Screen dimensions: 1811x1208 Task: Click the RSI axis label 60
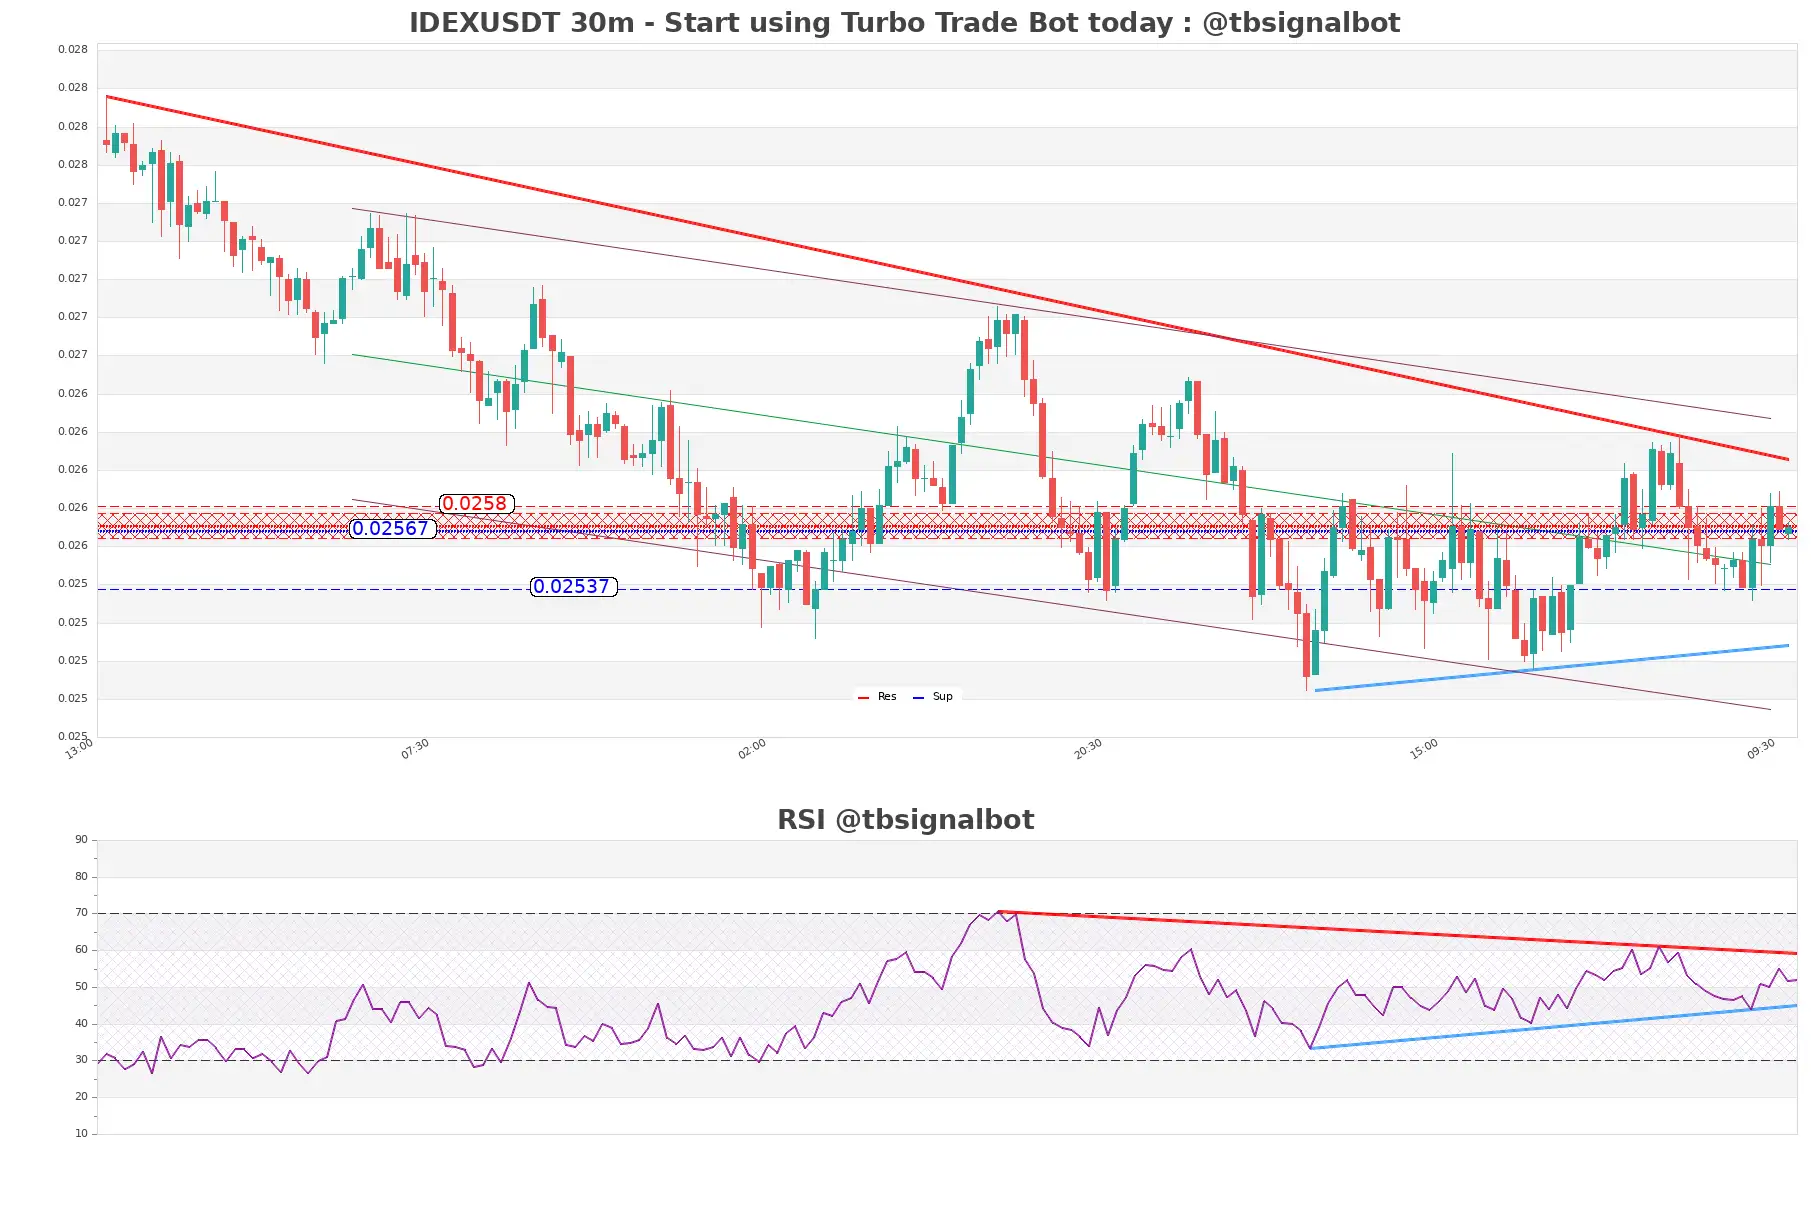coord(81,950)
